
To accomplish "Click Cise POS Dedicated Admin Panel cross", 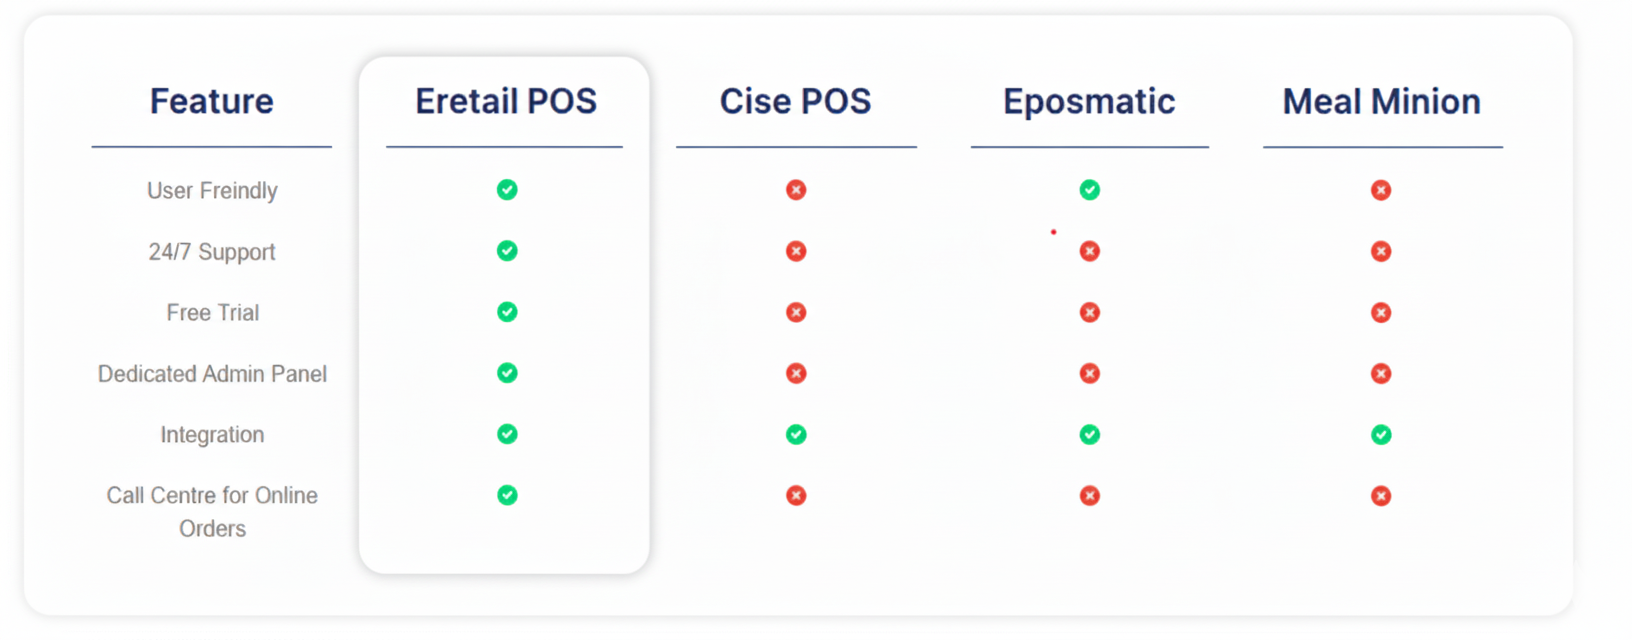I will (x=796, y=374).
